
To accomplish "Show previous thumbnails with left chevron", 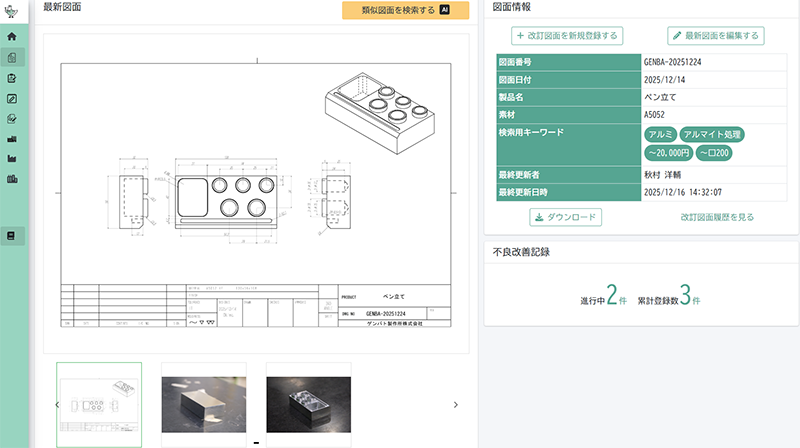I will tap(57, 404).
